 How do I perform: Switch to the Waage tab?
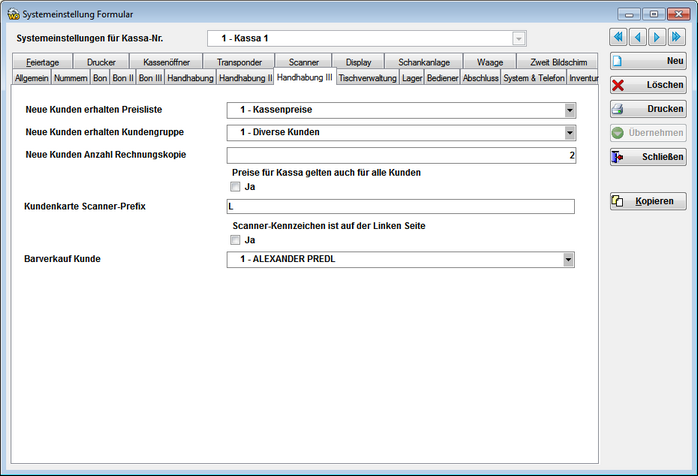tap(490, 62)
